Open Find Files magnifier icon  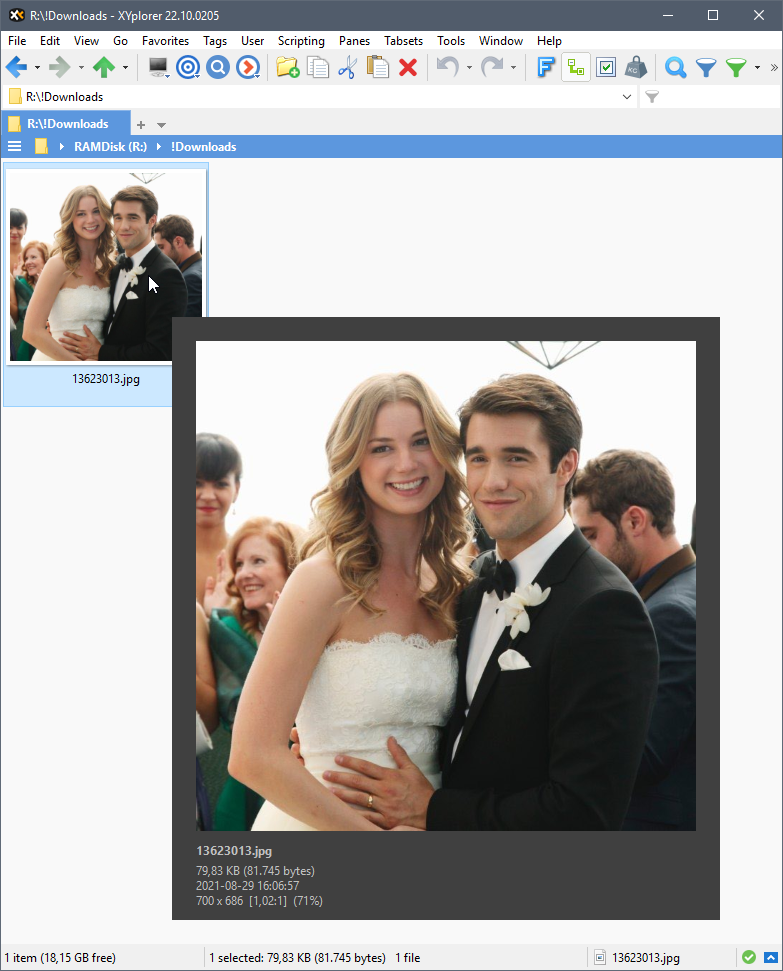pyautogui.click(x=676, y=68)
